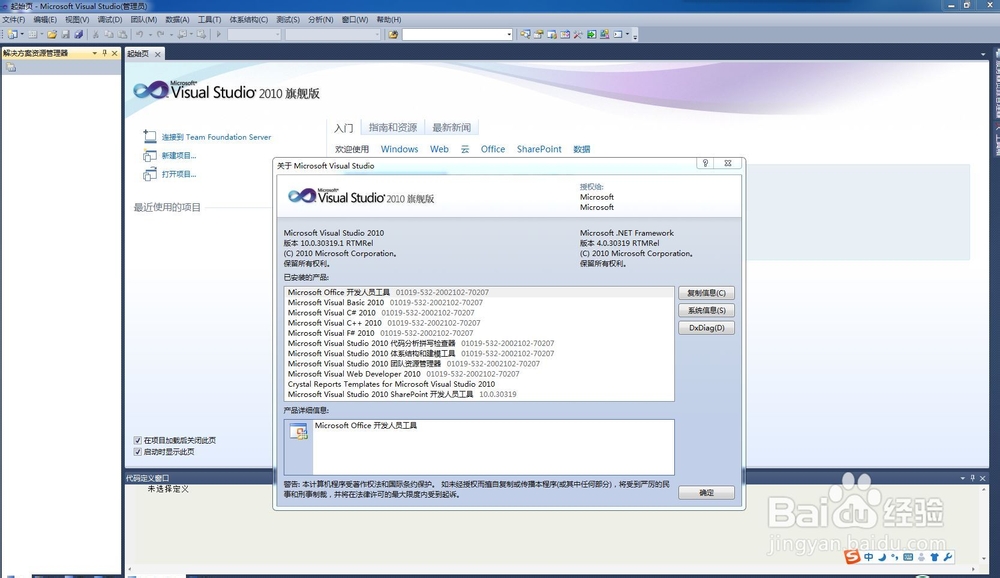
Task: Toggle 'close page after project load' checkbox
Action: point(137,440)
